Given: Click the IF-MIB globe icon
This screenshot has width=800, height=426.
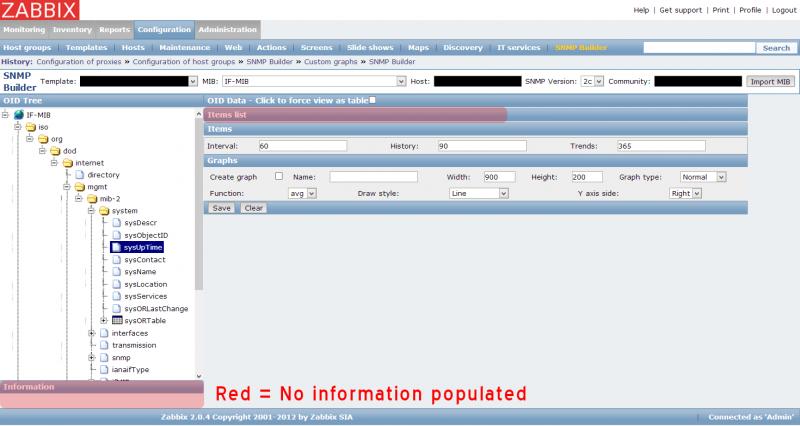Looking at the screenshot, I should [x=19, y=115].
